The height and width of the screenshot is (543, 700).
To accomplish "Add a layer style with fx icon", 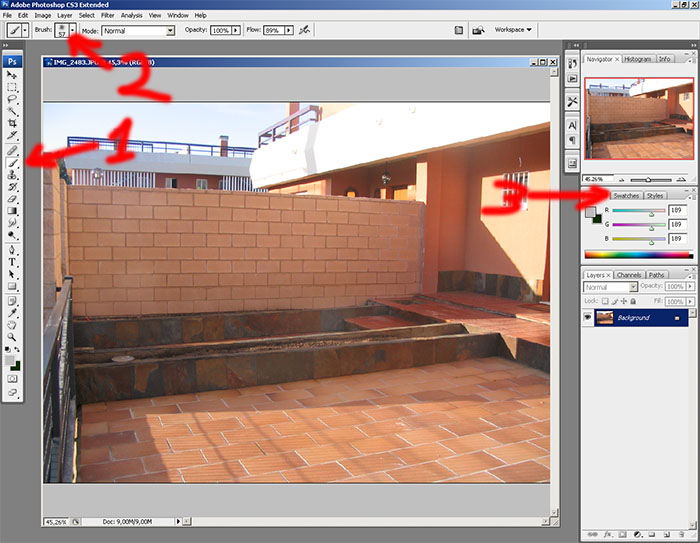I will pos(608,534).
